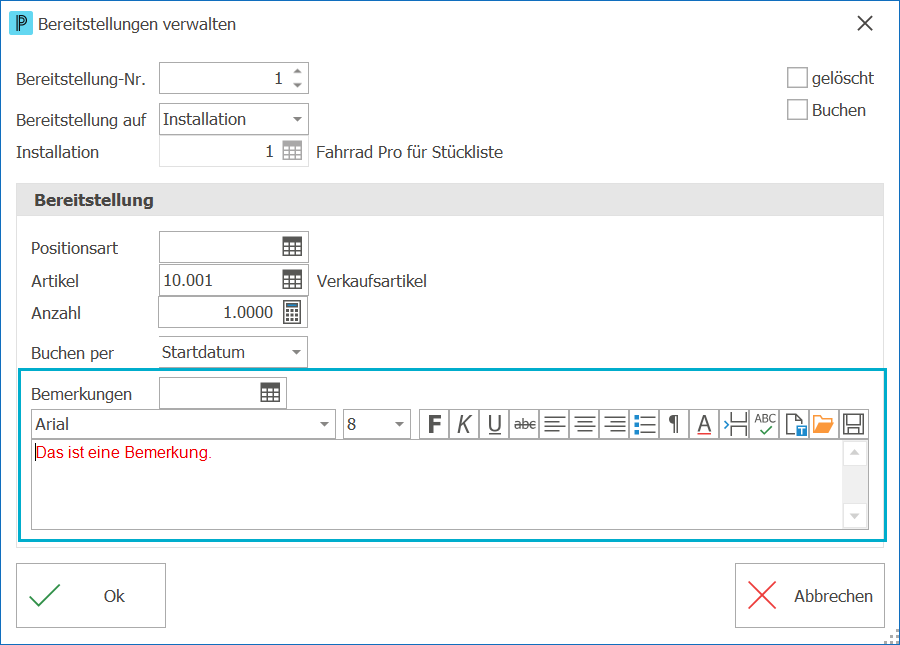Click the Bereitstellungen verwalten app icon
Screen dimensions: 900x645
pyautogui.click(x=21, y=23)
